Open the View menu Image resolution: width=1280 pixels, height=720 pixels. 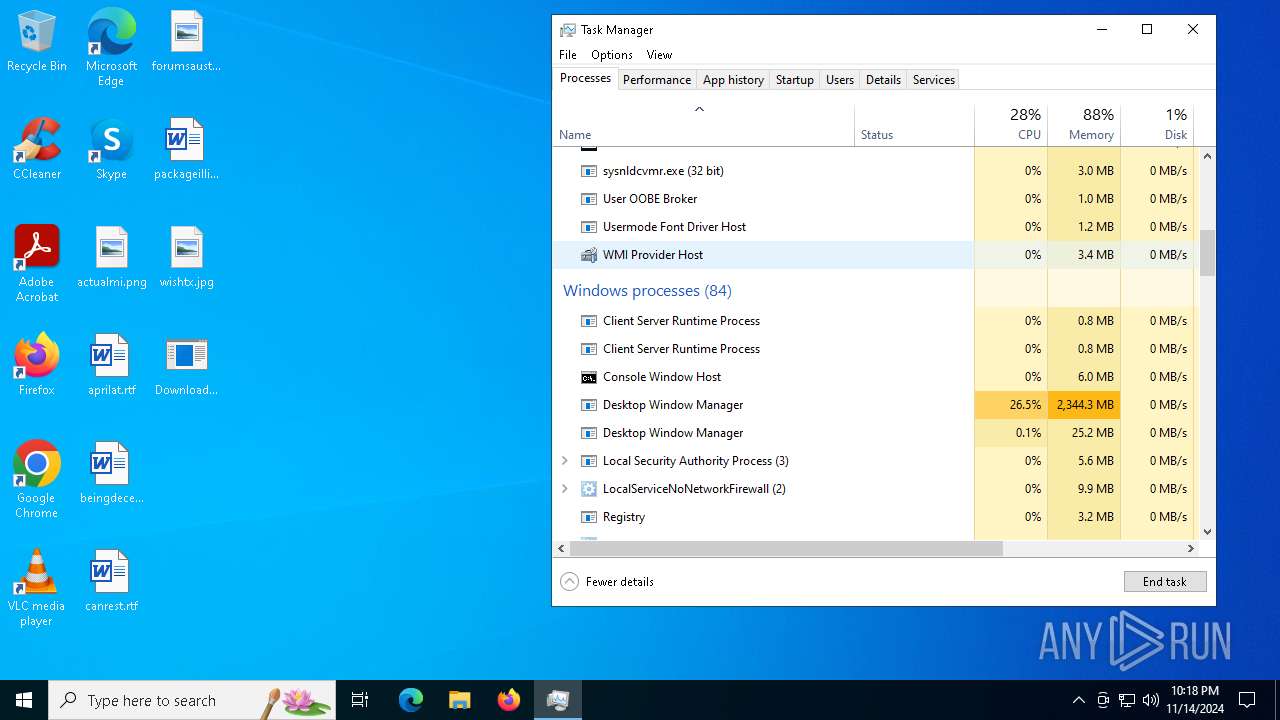659,55
